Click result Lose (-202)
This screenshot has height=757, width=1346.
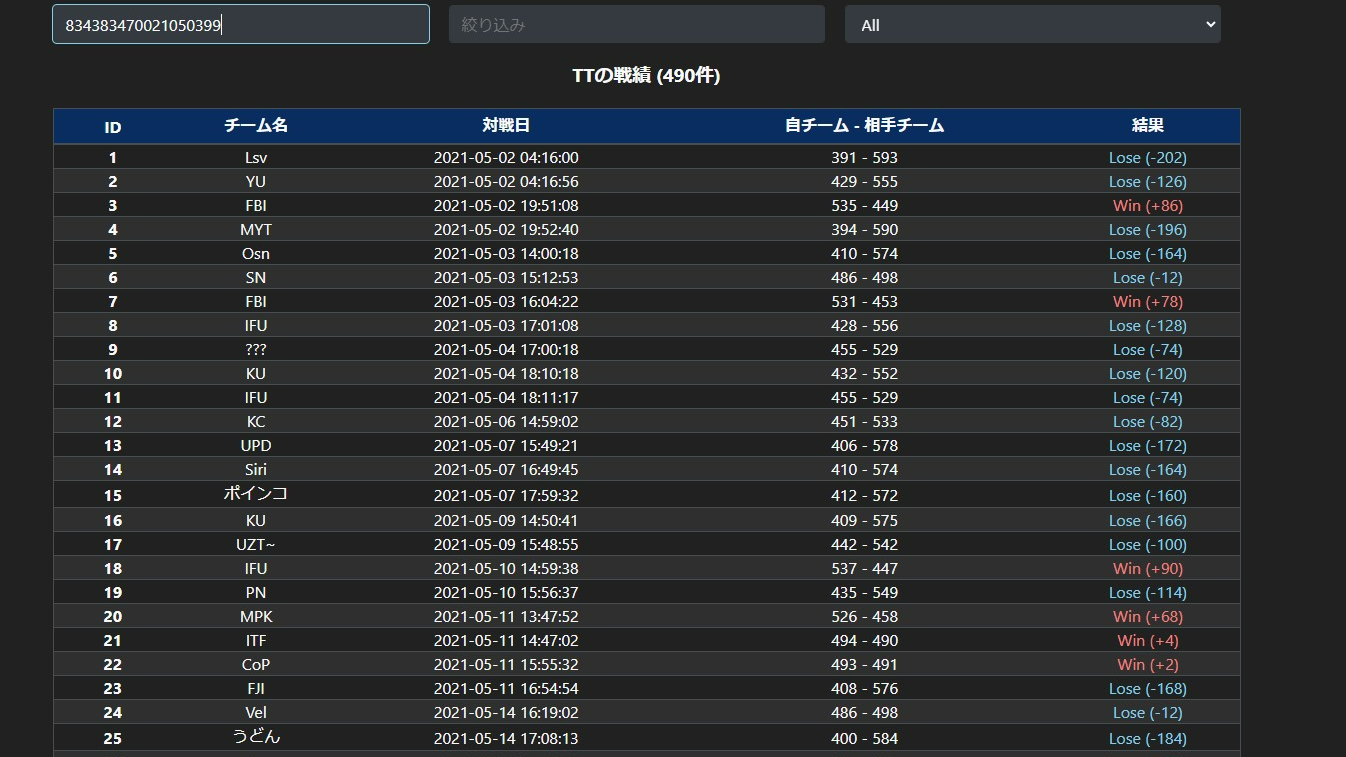coord(1148,157)
